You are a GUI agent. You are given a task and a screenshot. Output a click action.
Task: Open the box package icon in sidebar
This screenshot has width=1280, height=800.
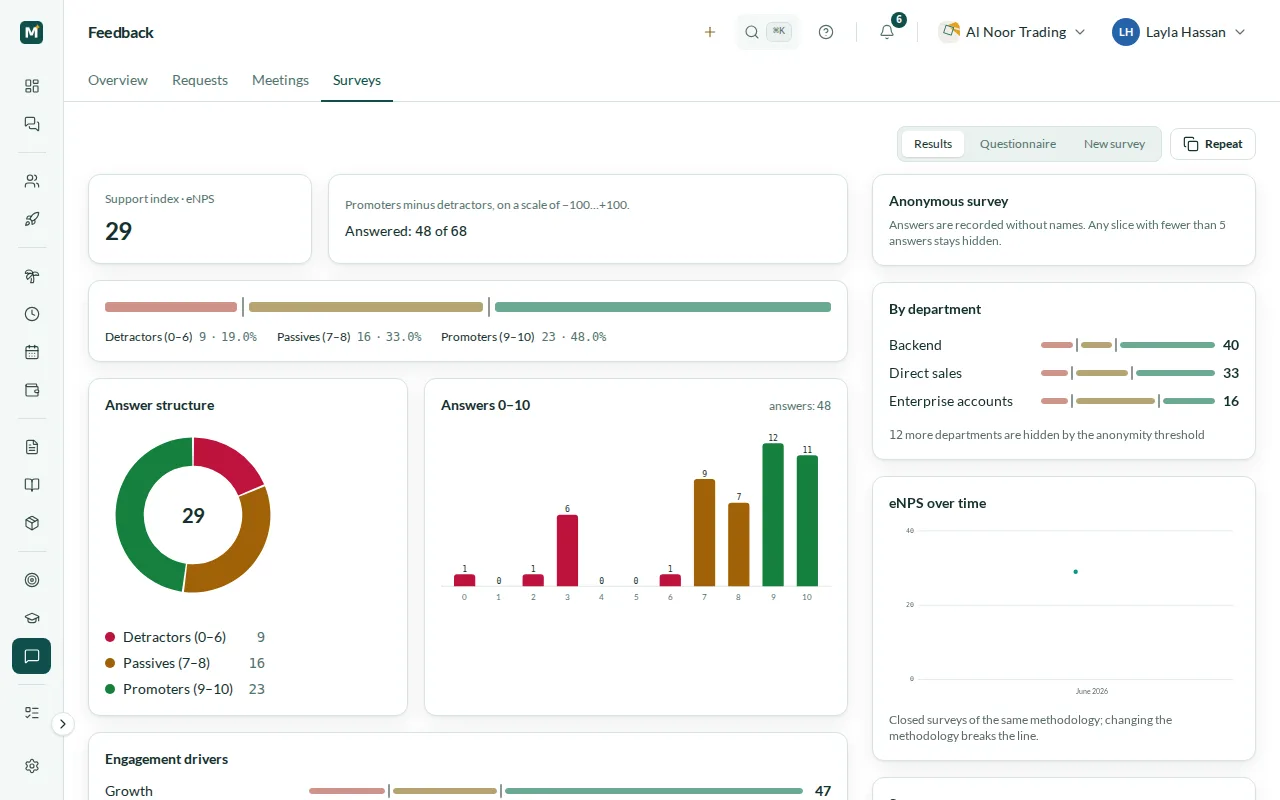(32, 523)
